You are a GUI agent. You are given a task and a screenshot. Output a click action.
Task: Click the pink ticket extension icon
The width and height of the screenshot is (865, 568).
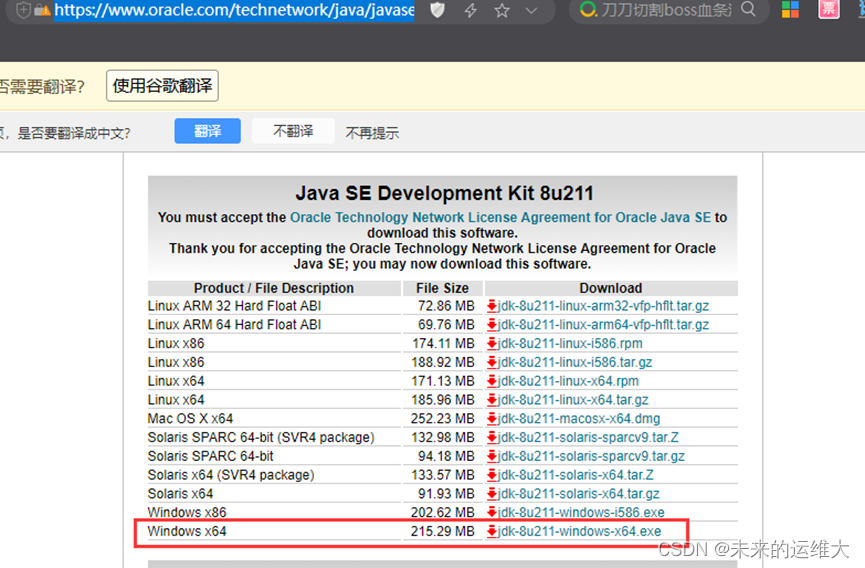pos(829,9)
